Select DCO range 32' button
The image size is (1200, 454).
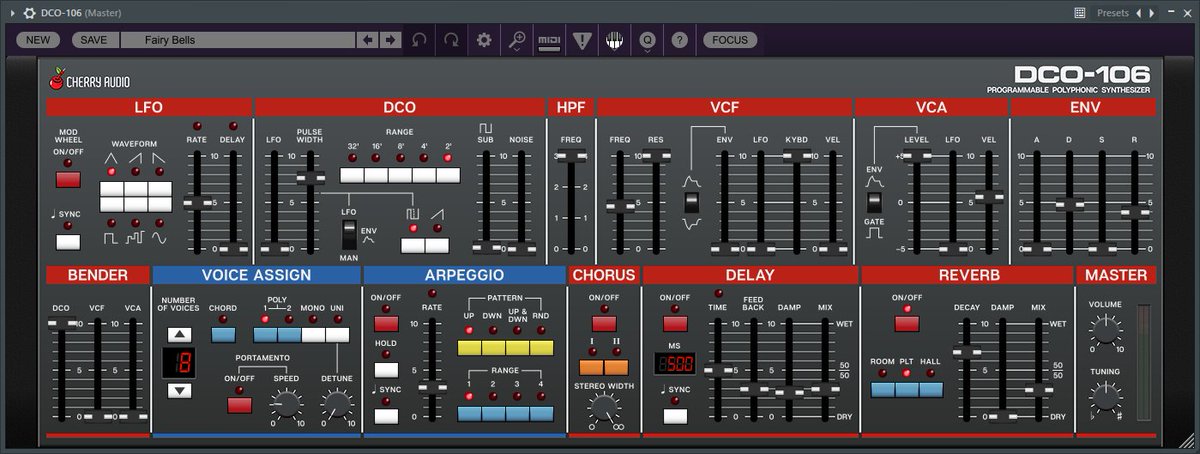click(x=353, y=175)
